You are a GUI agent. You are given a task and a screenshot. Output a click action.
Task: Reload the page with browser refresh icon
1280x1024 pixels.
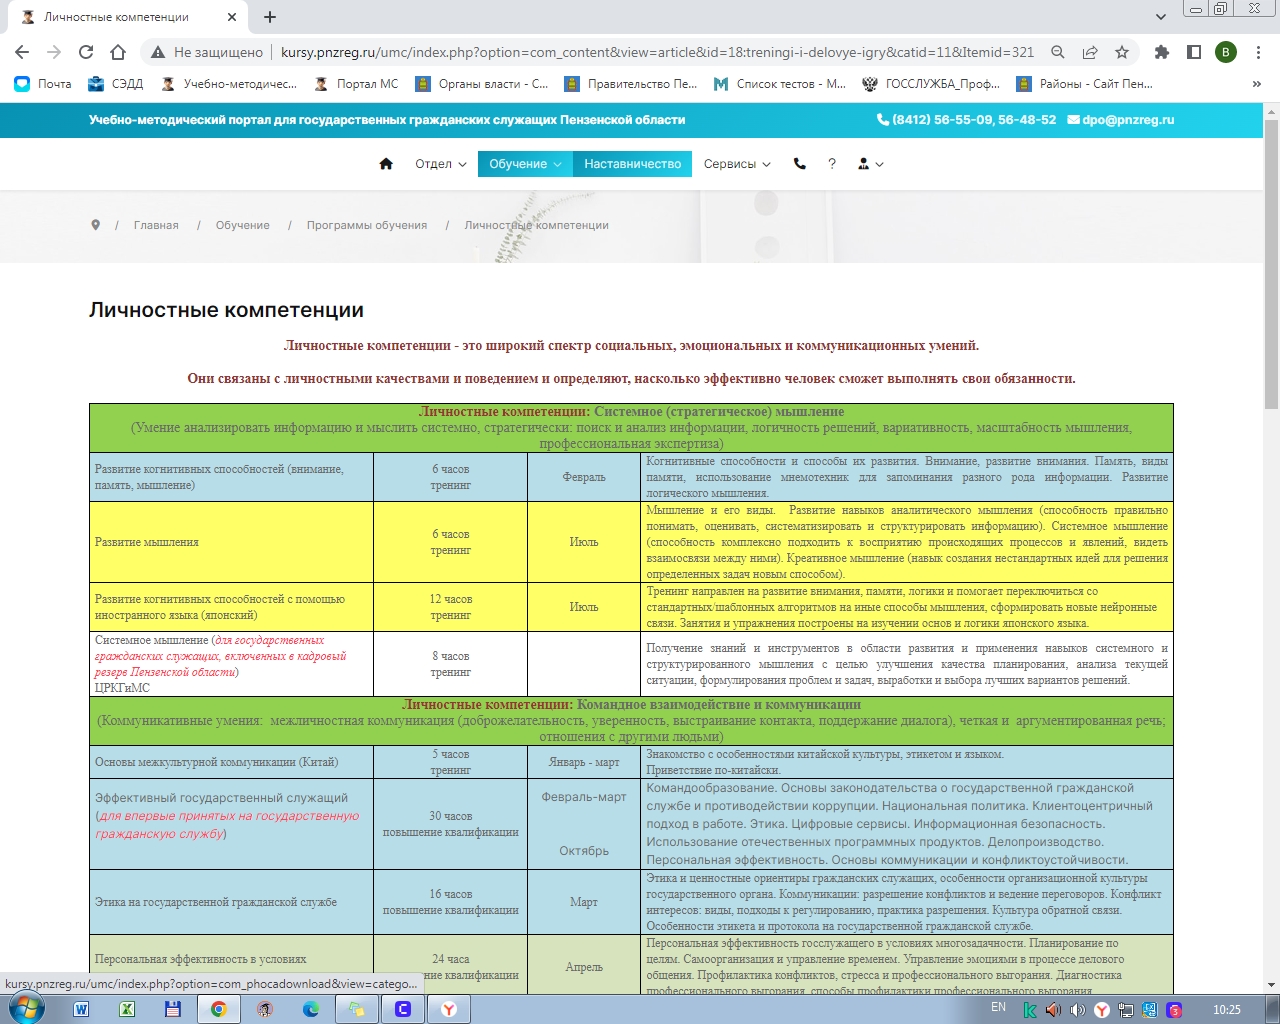(x=86, y=52)
